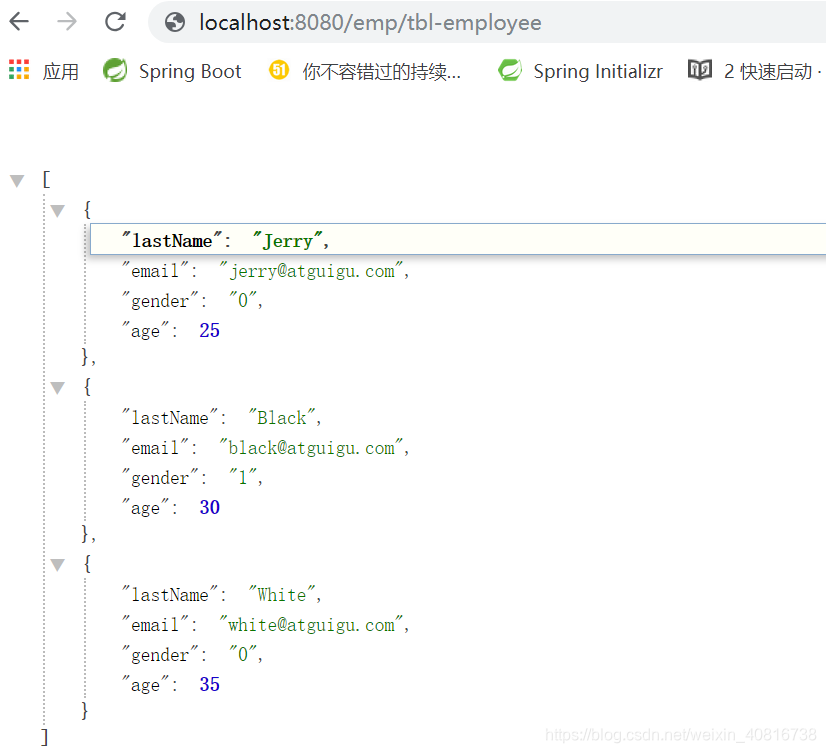Open the 应用 bookmarks shortcut label

(x=61, y=72)
